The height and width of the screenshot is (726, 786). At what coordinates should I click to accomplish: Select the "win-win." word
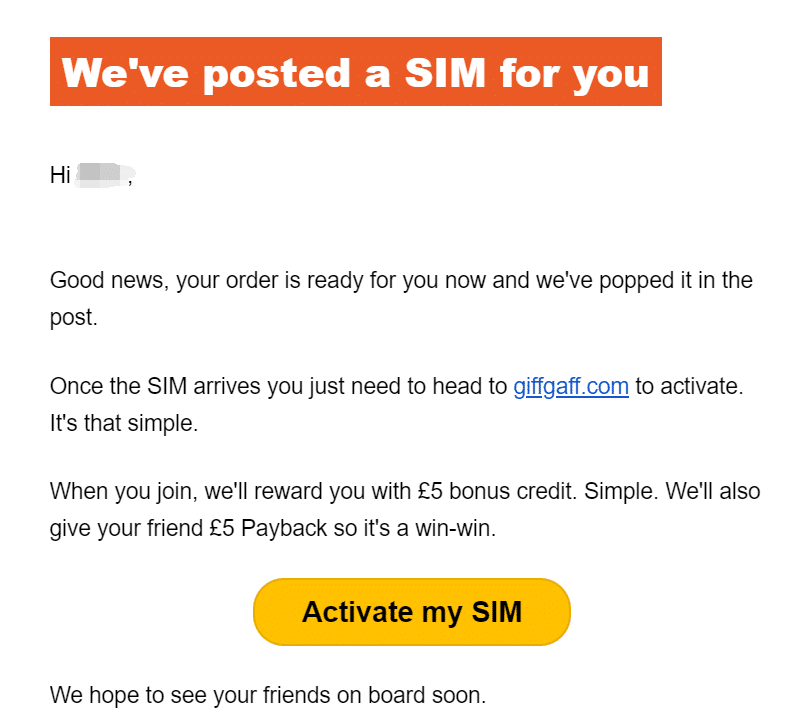coord(456,528)
